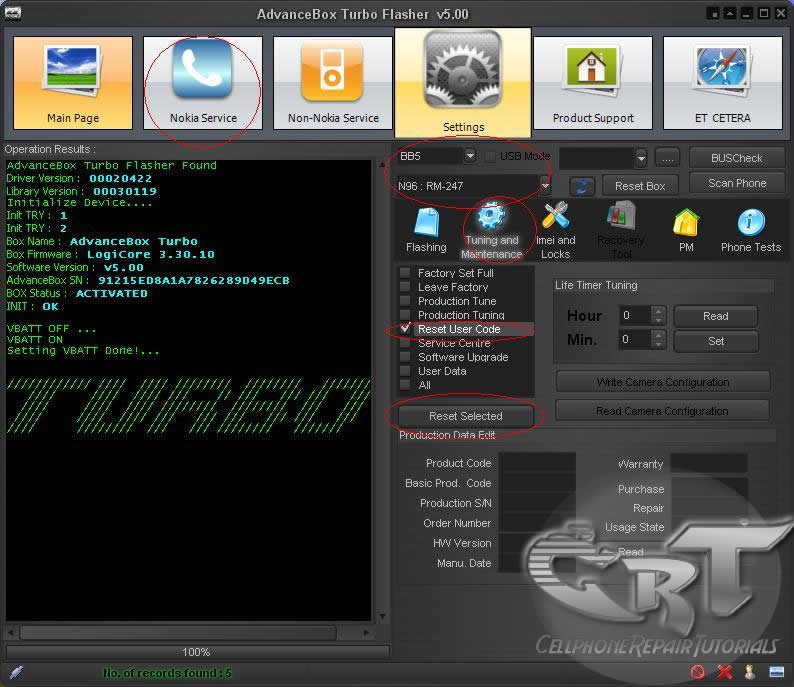The image size is (794, 687).
Task: Click the Reset Selected button
Action: 465,416
